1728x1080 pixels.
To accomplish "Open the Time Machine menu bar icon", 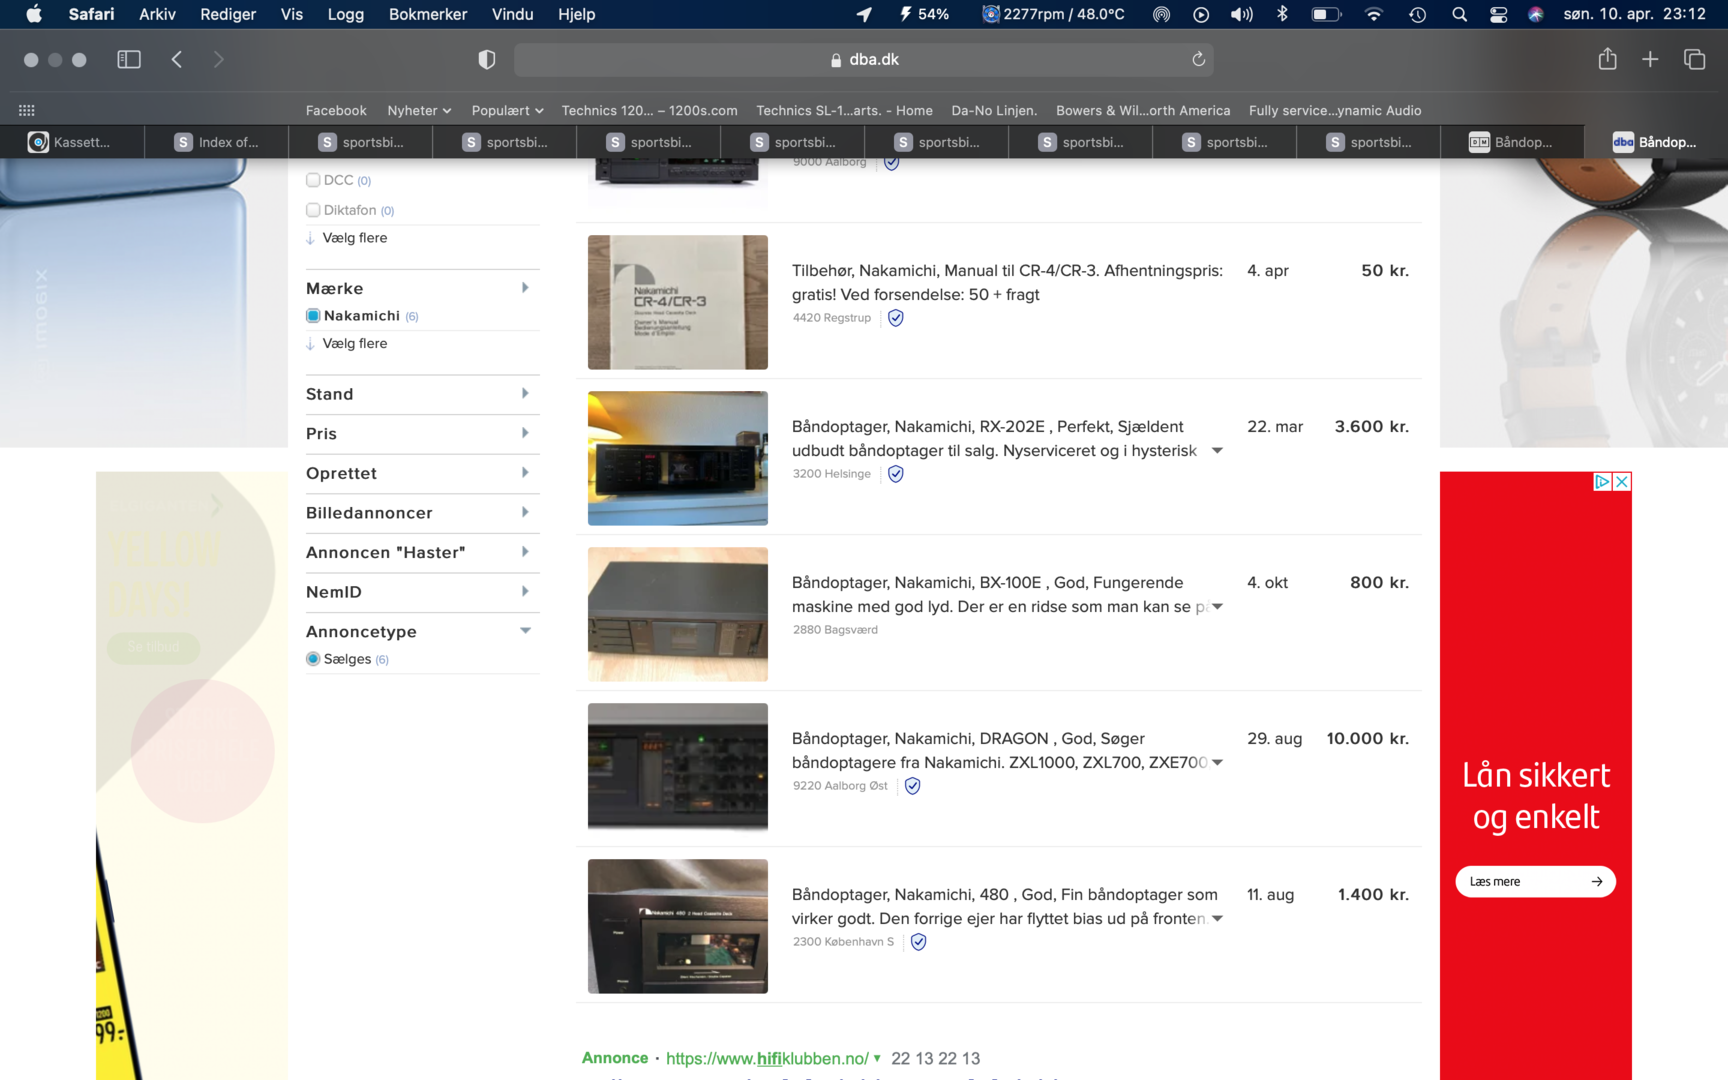I will (1417, 14).
